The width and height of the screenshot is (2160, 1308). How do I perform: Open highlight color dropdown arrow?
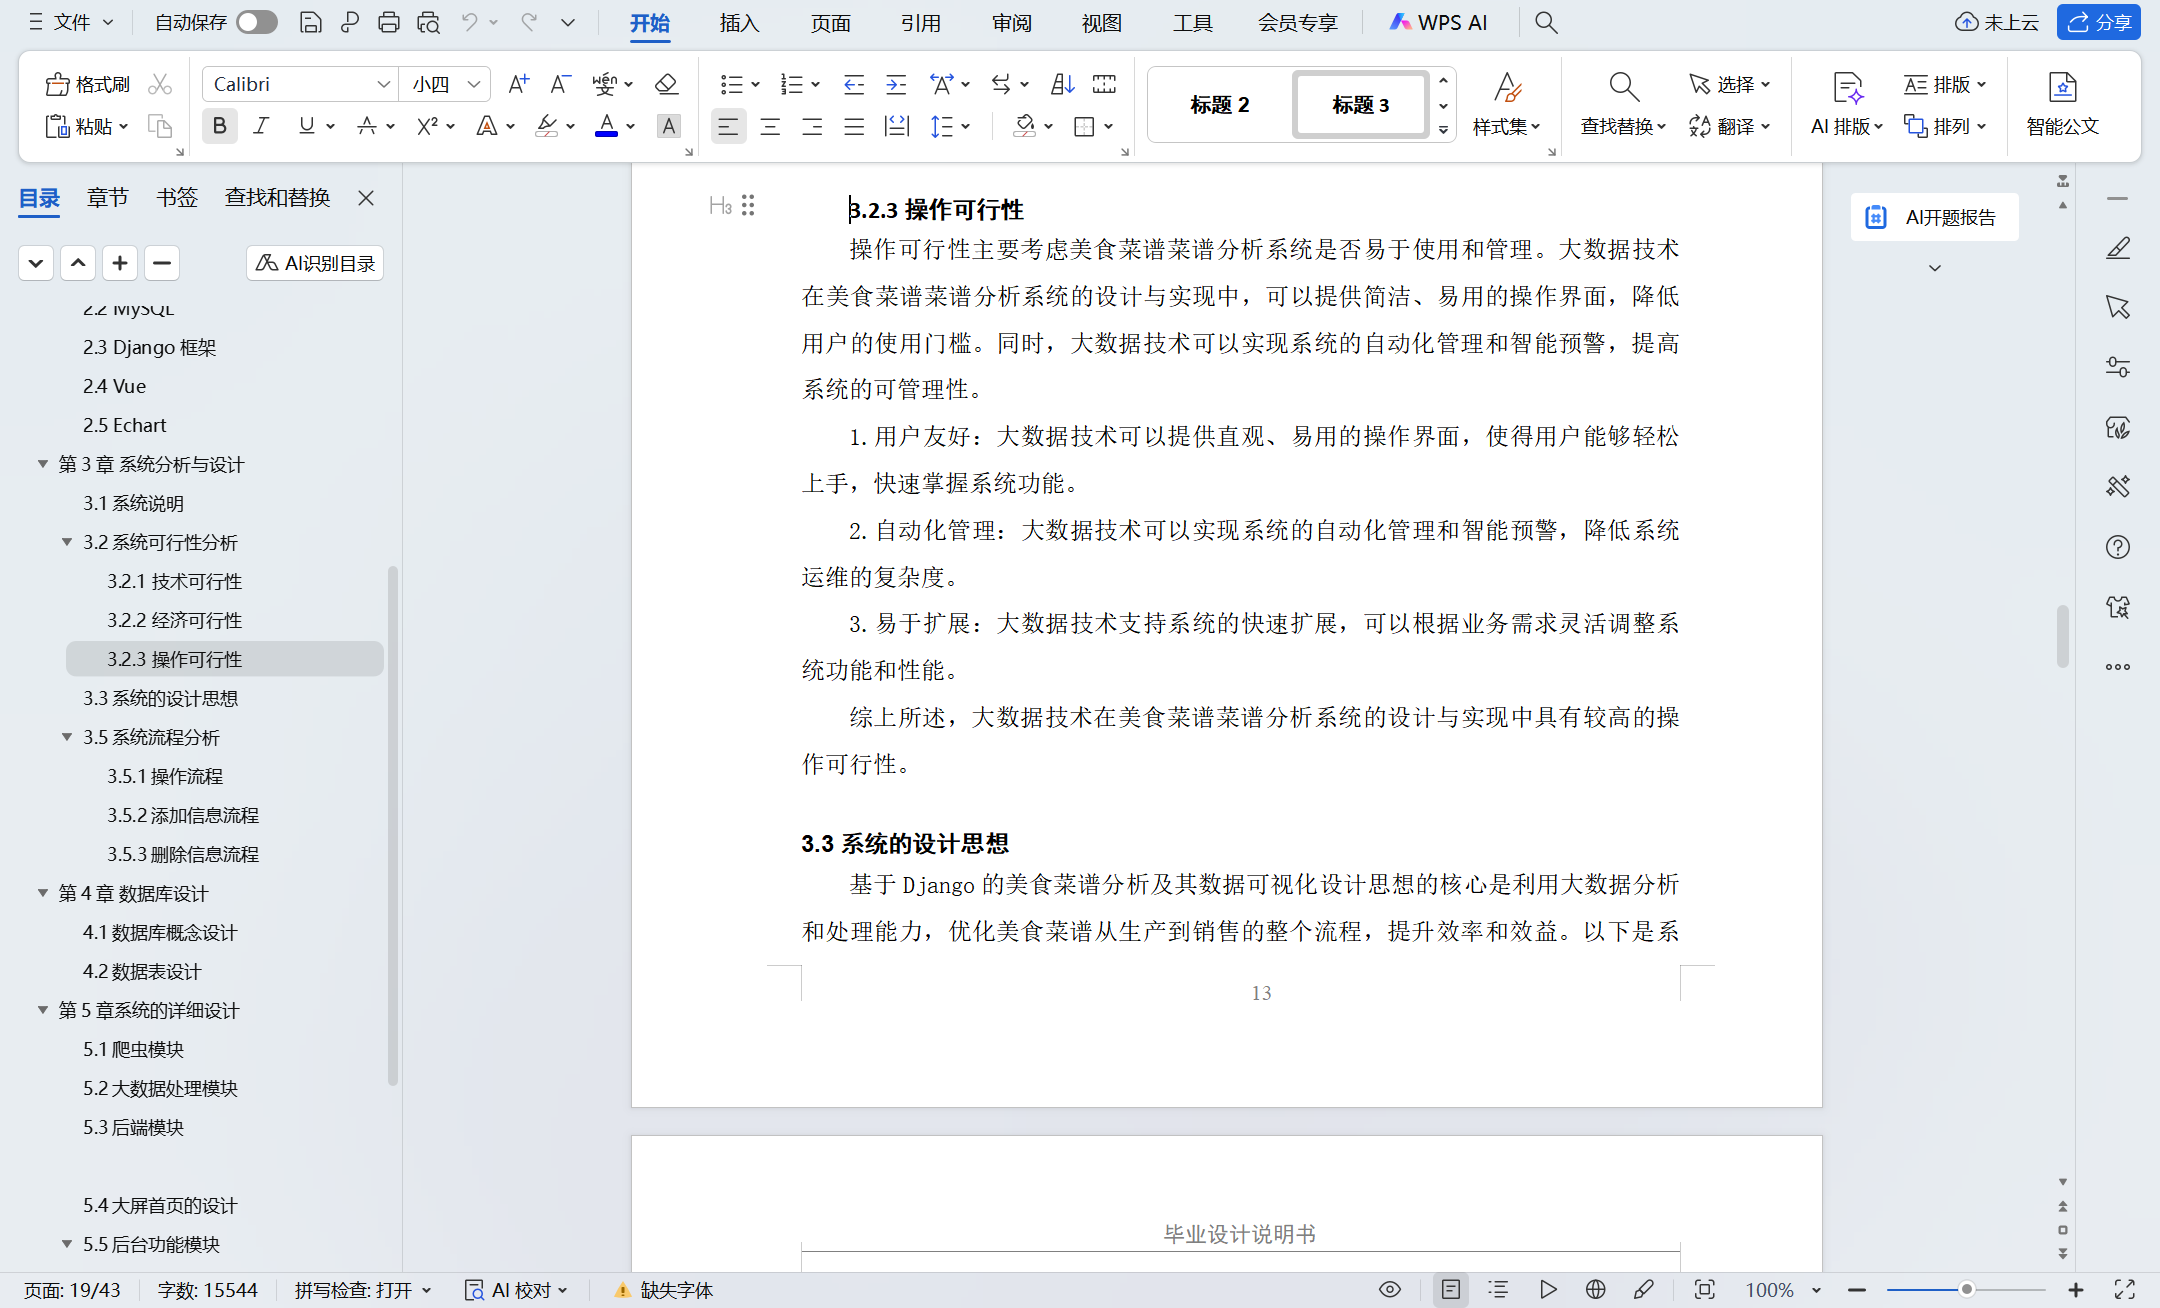(571, 126)
